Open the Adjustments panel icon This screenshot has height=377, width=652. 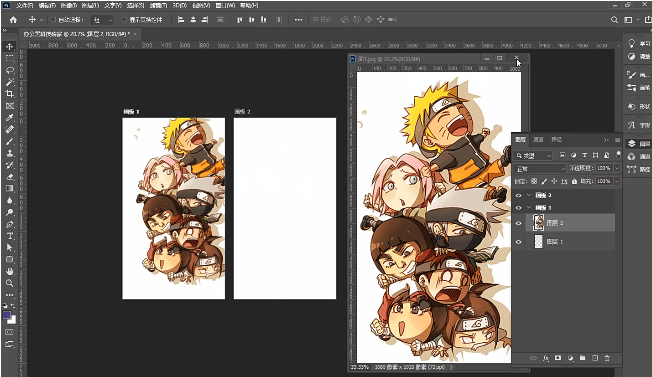point(631,56)
